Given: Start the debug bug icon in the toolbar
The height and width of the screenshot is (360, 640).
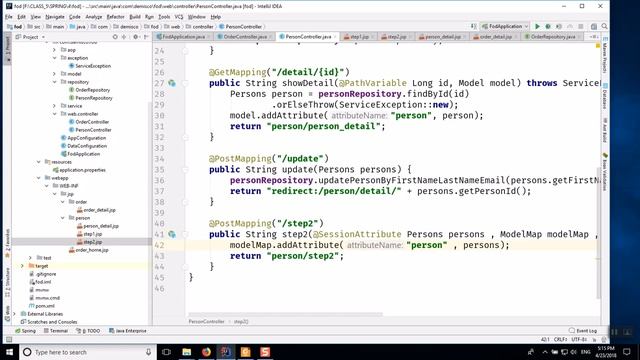Looking at the screenshot, I should coord(548,27).
